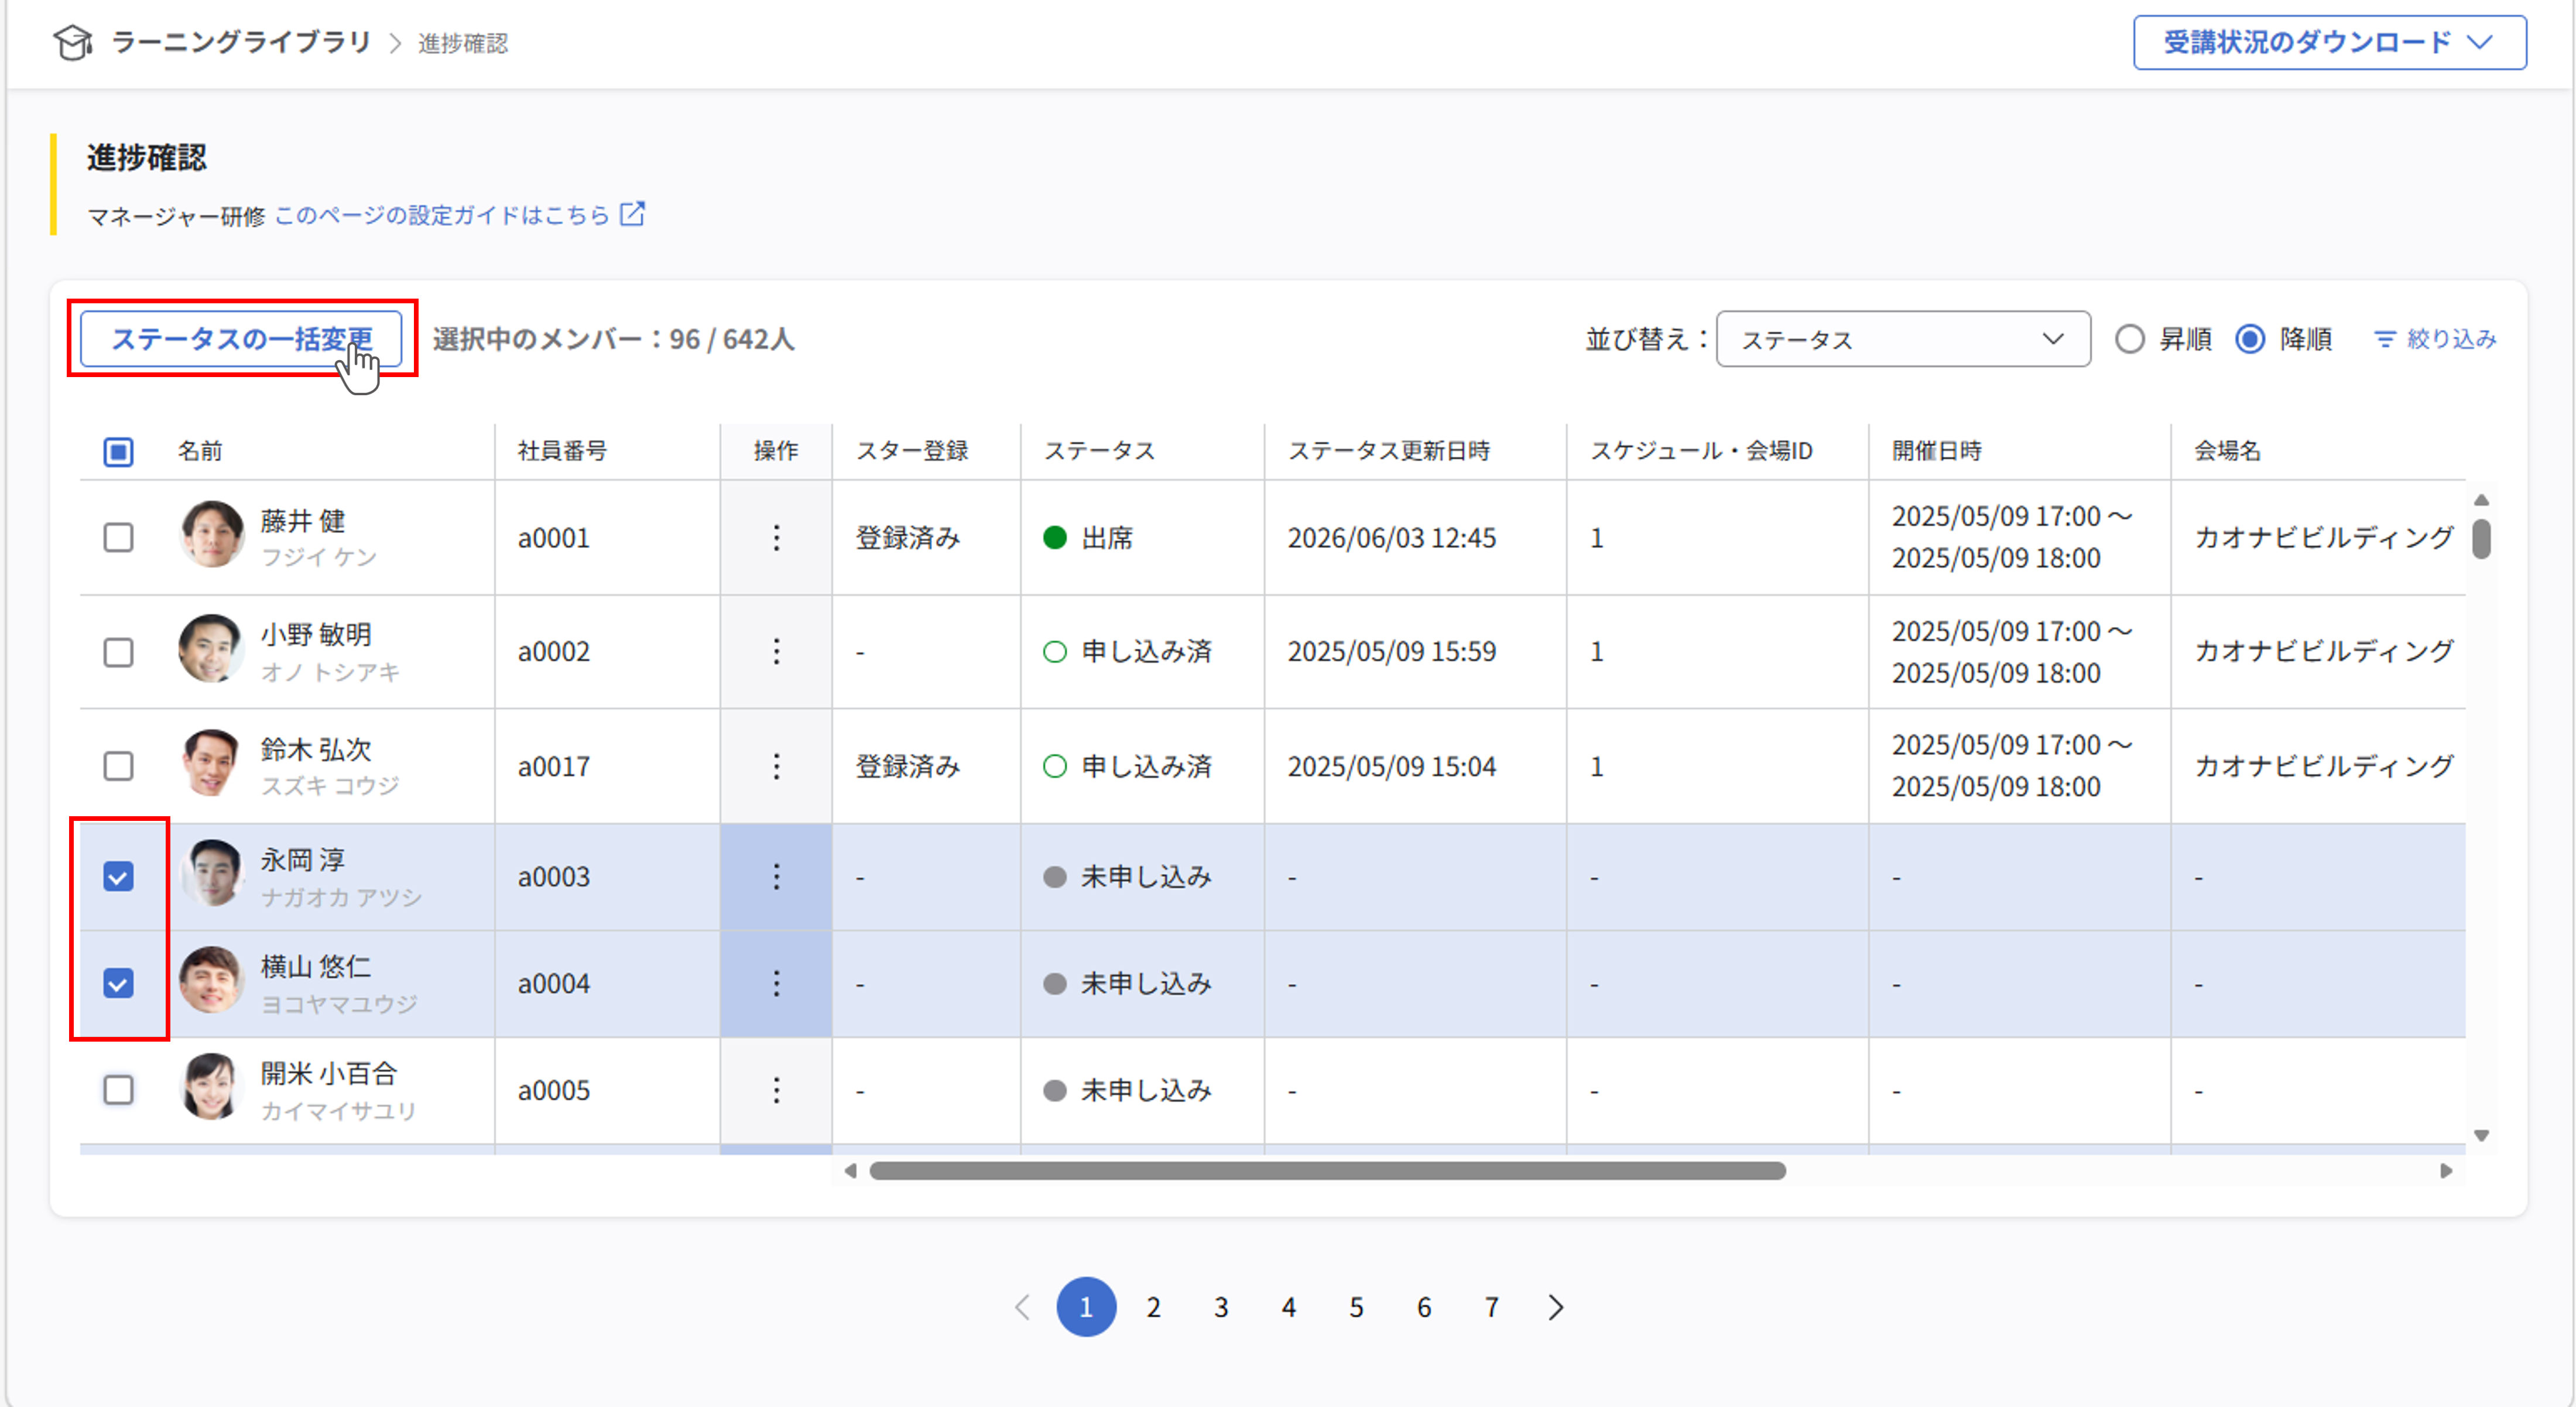Open the row actions menu for 小野 敏明
Image resolution: width=2576 pixels, height=1407 pixels.
coord(776,652)
